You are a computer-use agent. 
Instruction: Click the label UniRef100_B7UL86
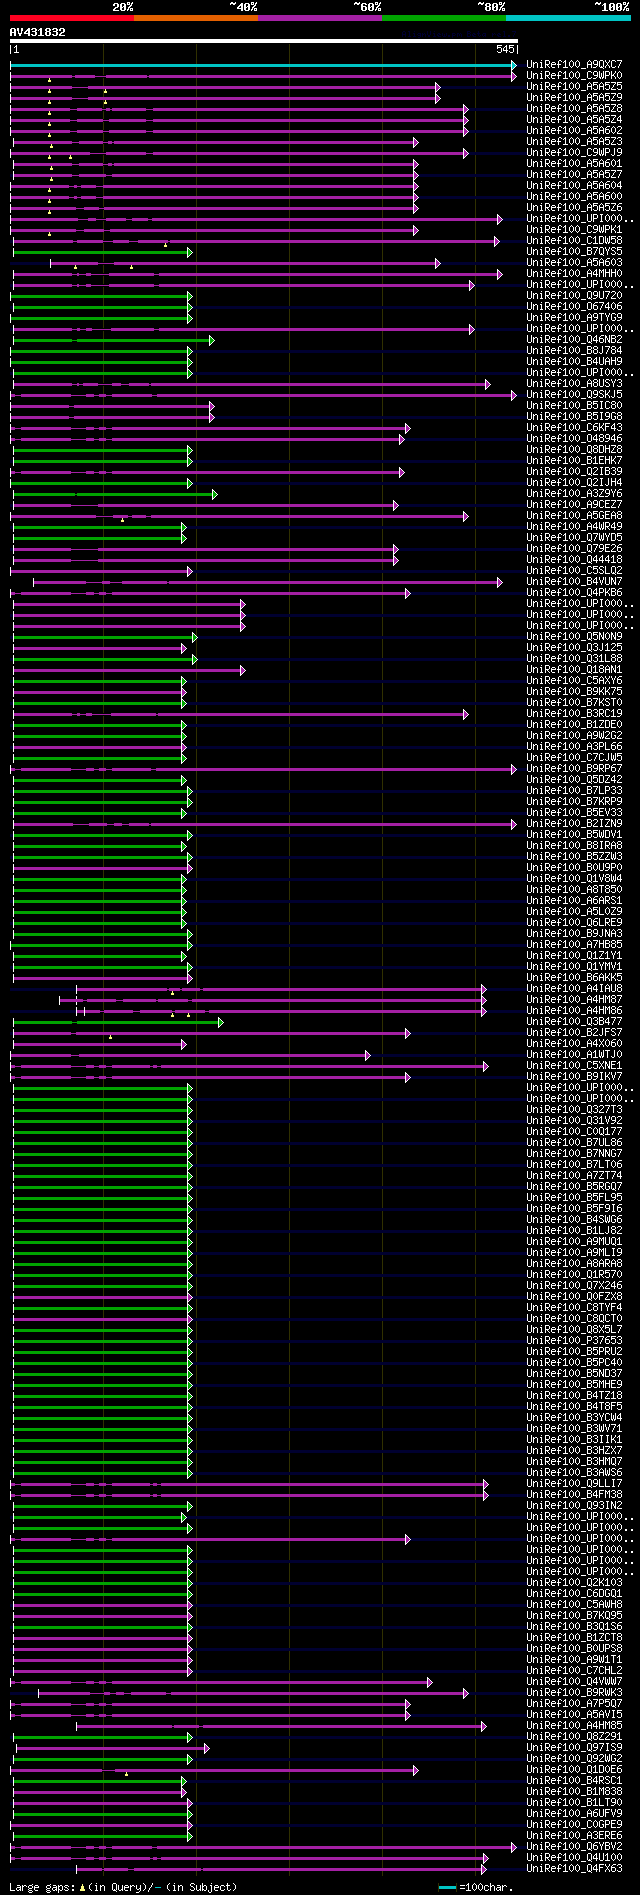coord(574,1143)
